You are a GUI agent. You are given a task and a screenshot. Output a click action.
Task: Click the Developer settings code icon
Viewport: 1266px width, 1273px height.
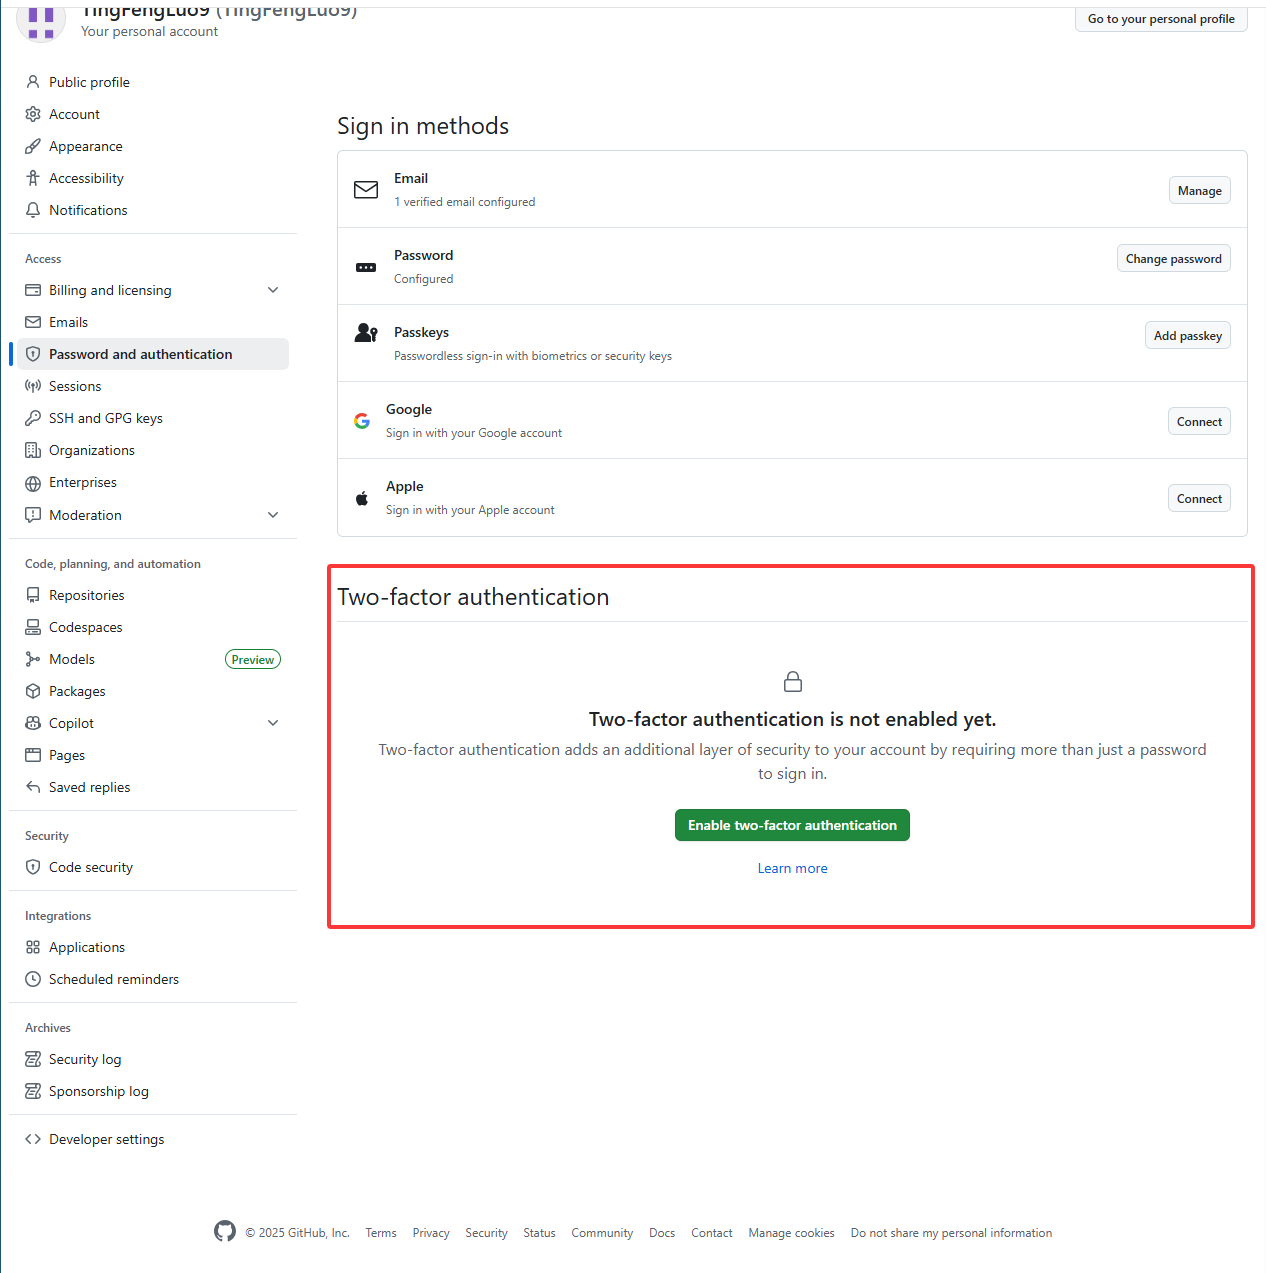point(33,1139)
